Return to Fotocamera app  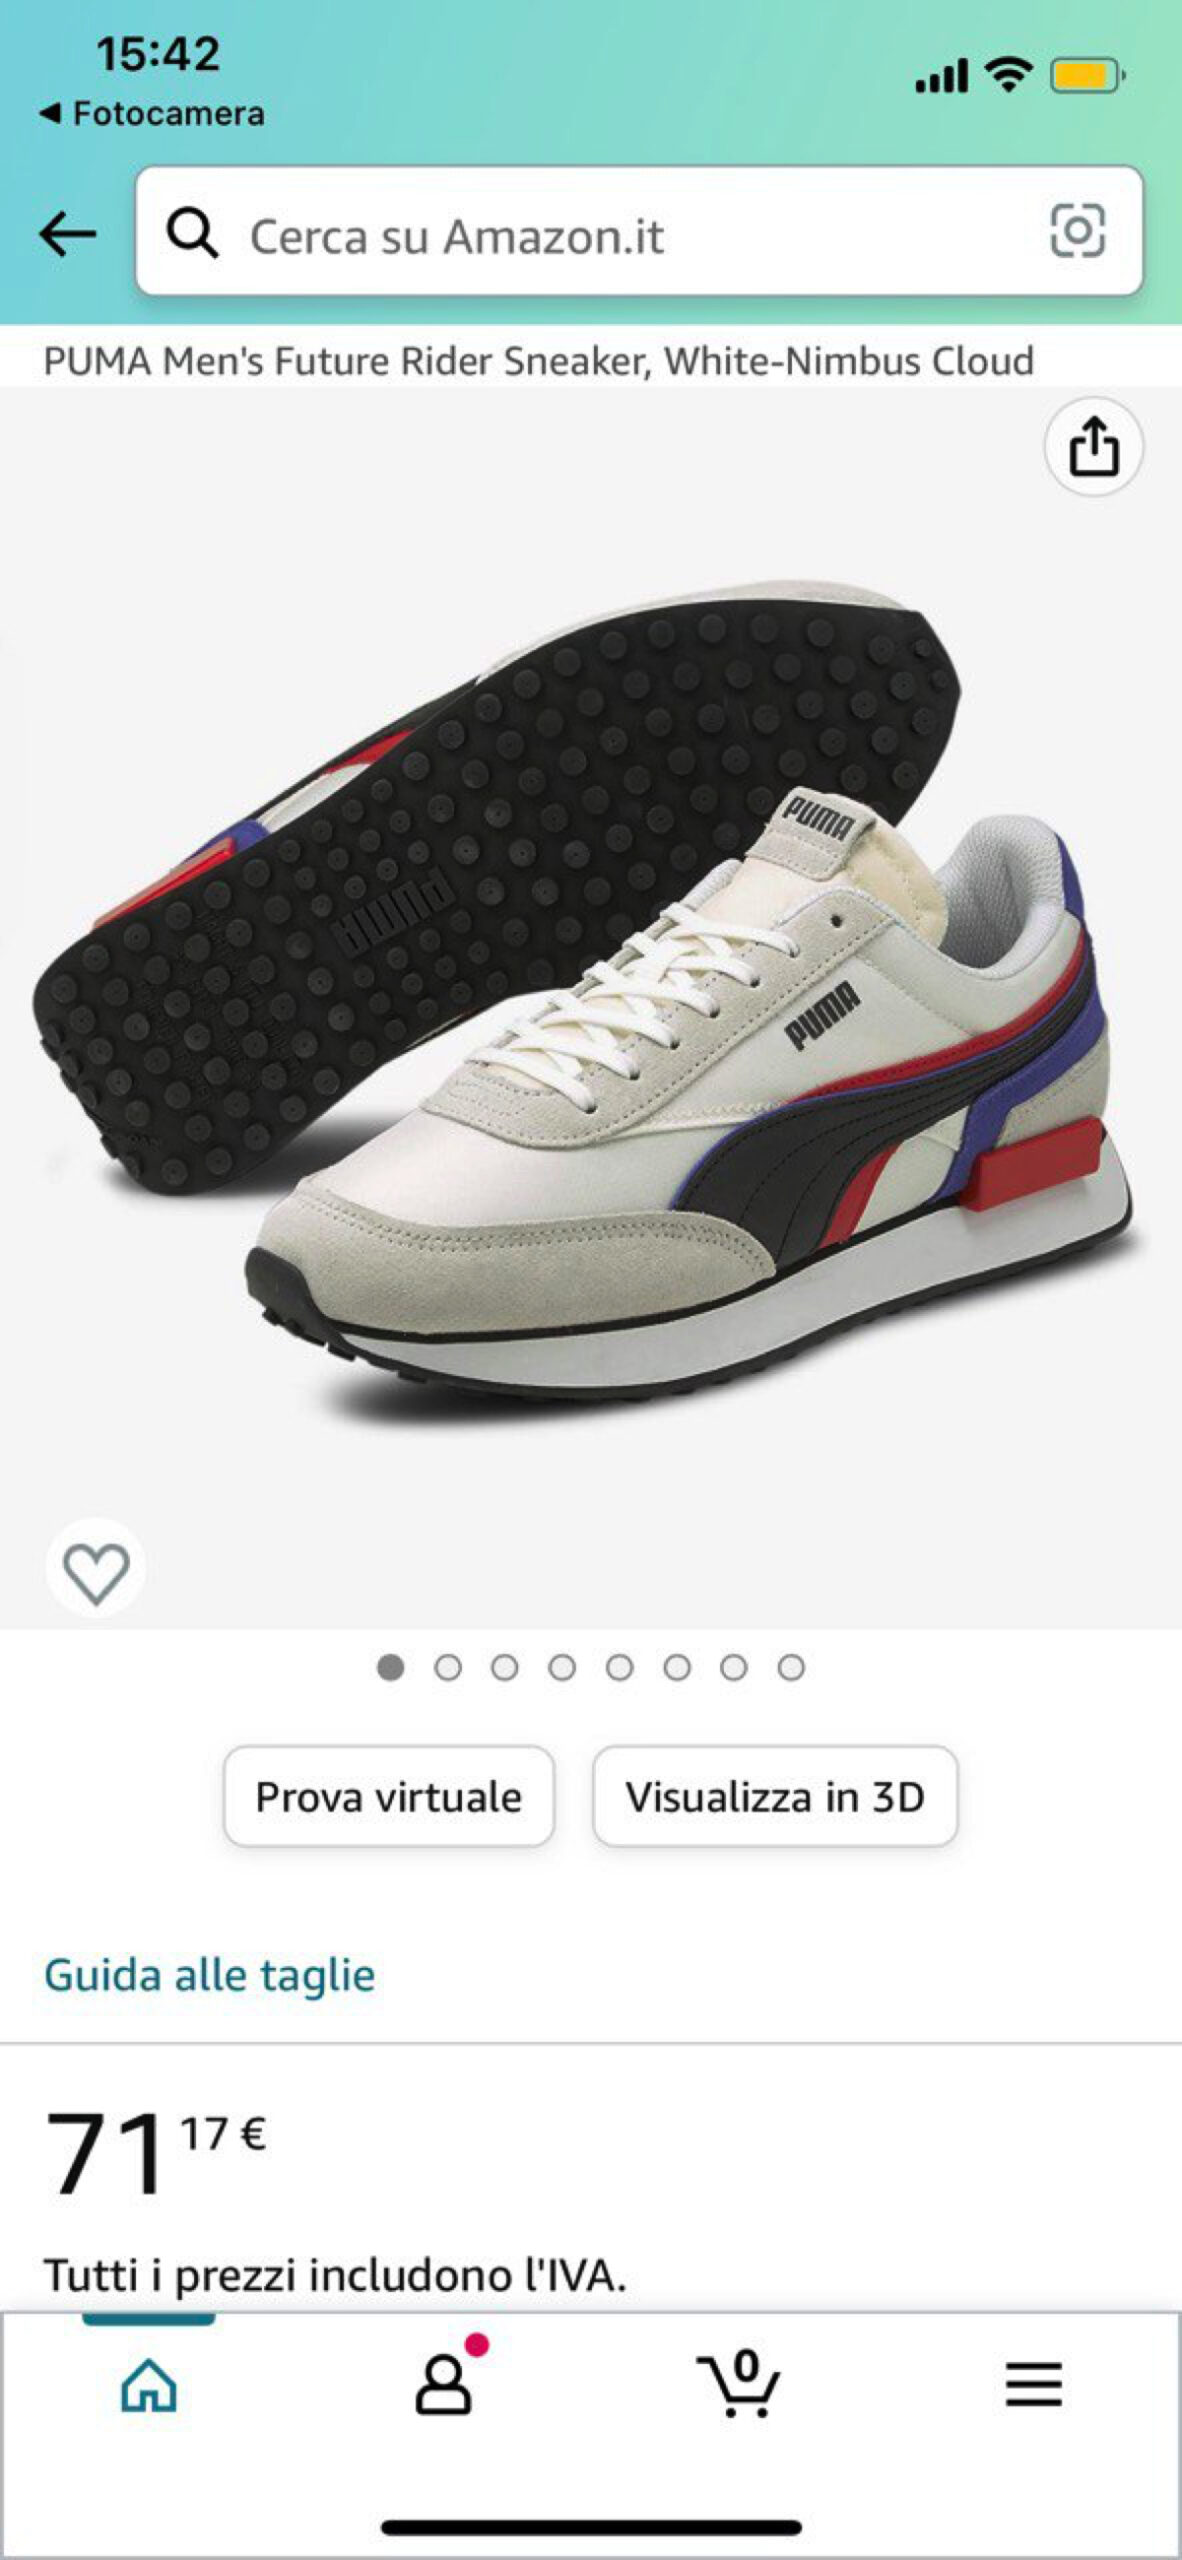pyautogui.click(x=152, y=114)
